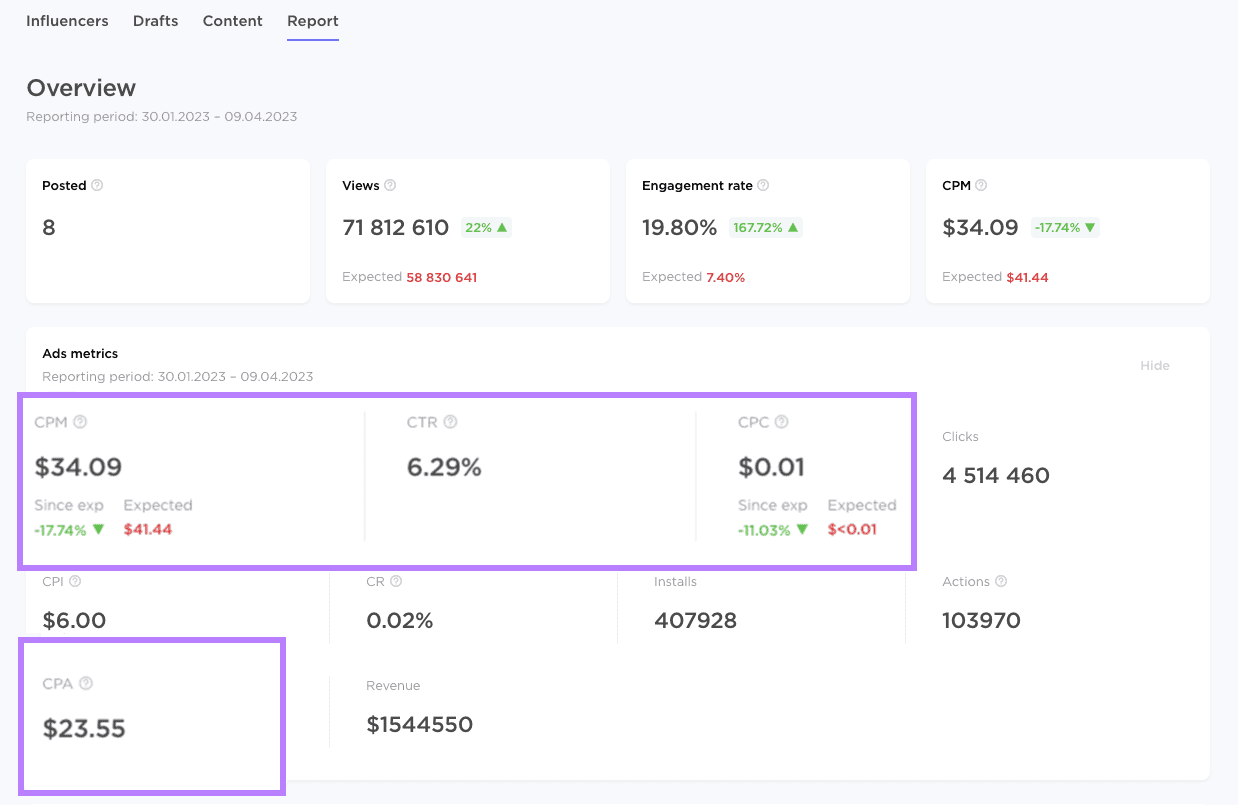Click the Revenue value $1544550
The width and height of the screenshot is (1238, 805).
(420, 724)
